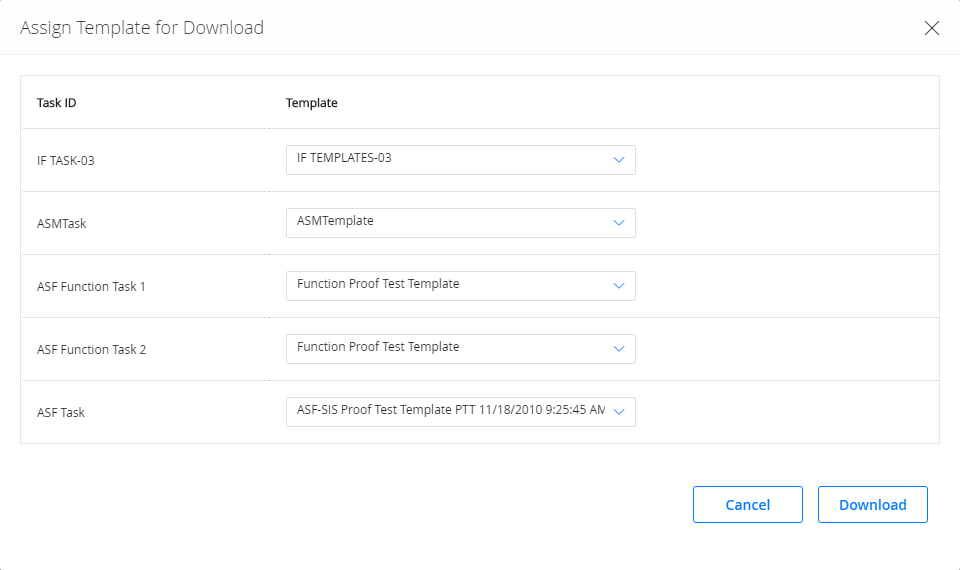Select the IF TASK-03 row label
Viewport: 960px width, 570px height.
pyautogui.click(x=66, y=160)
